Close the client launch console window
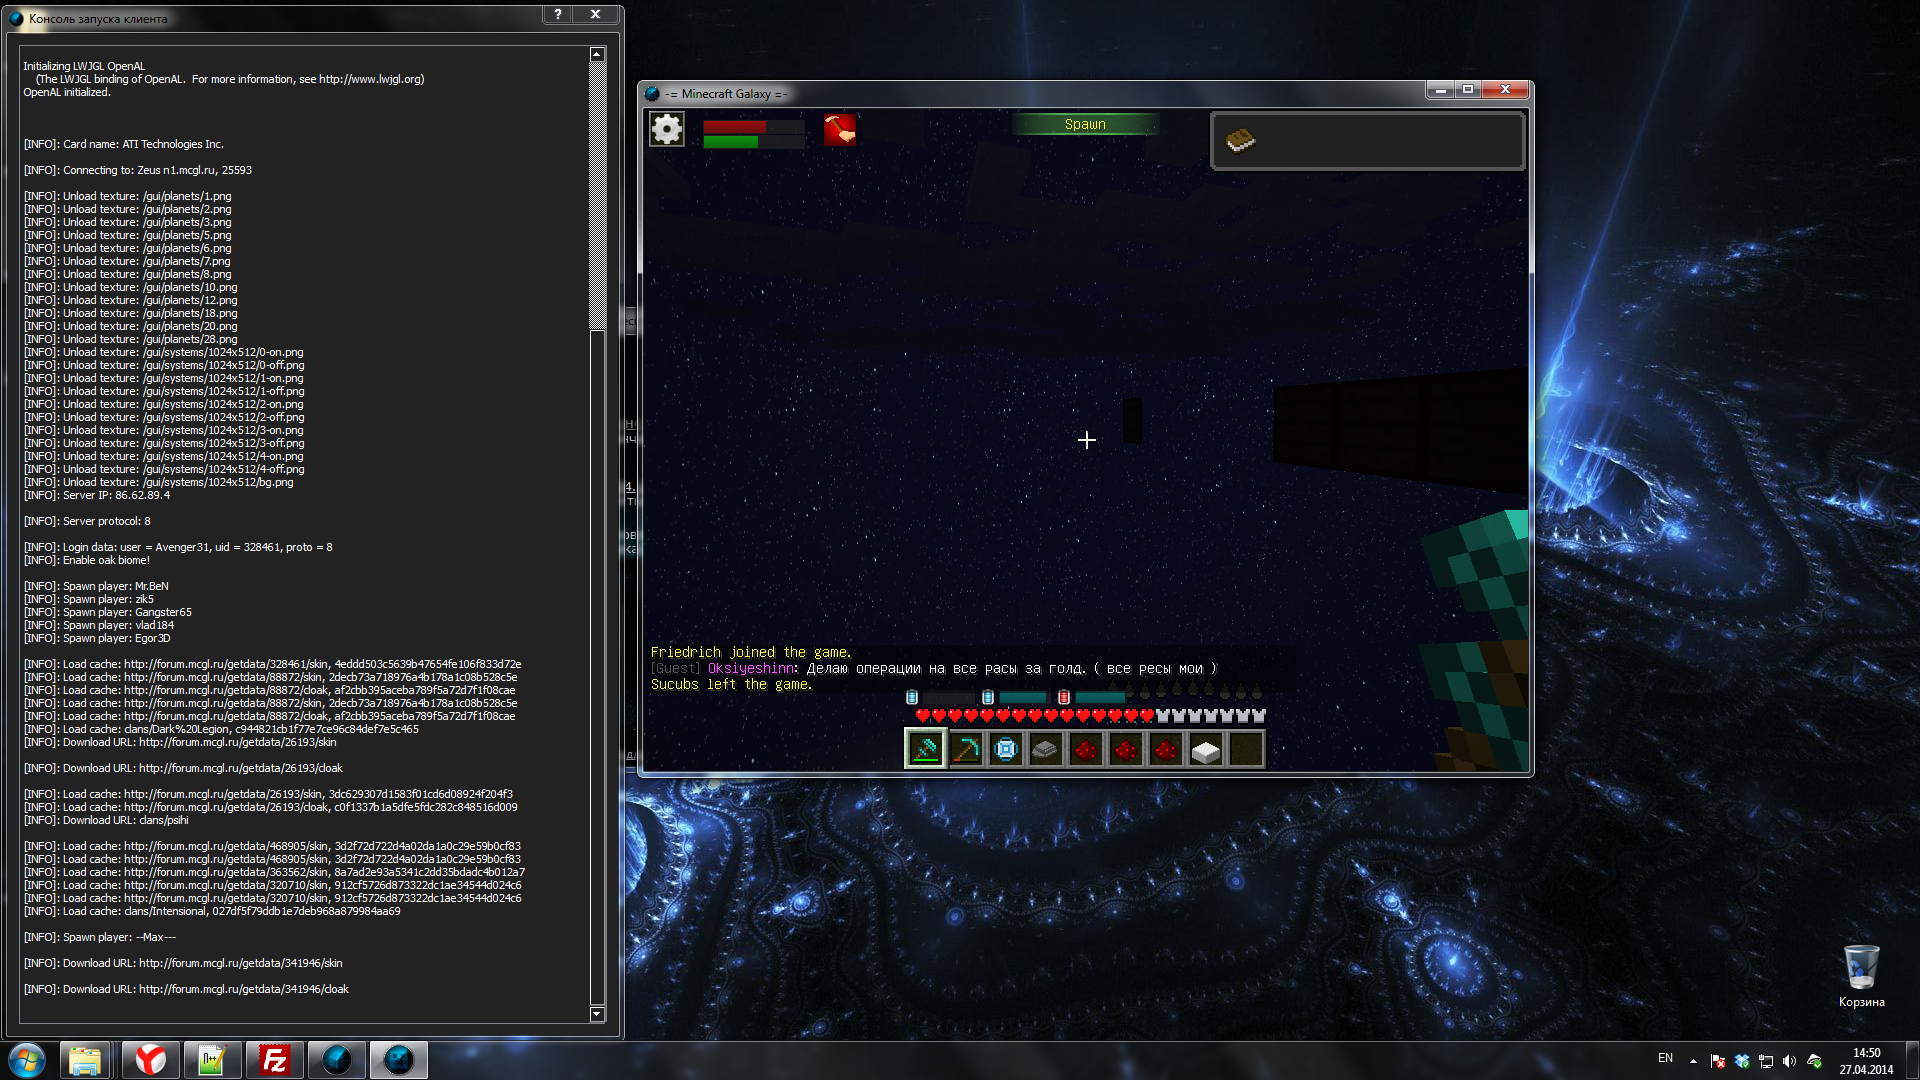 (595, 14)
